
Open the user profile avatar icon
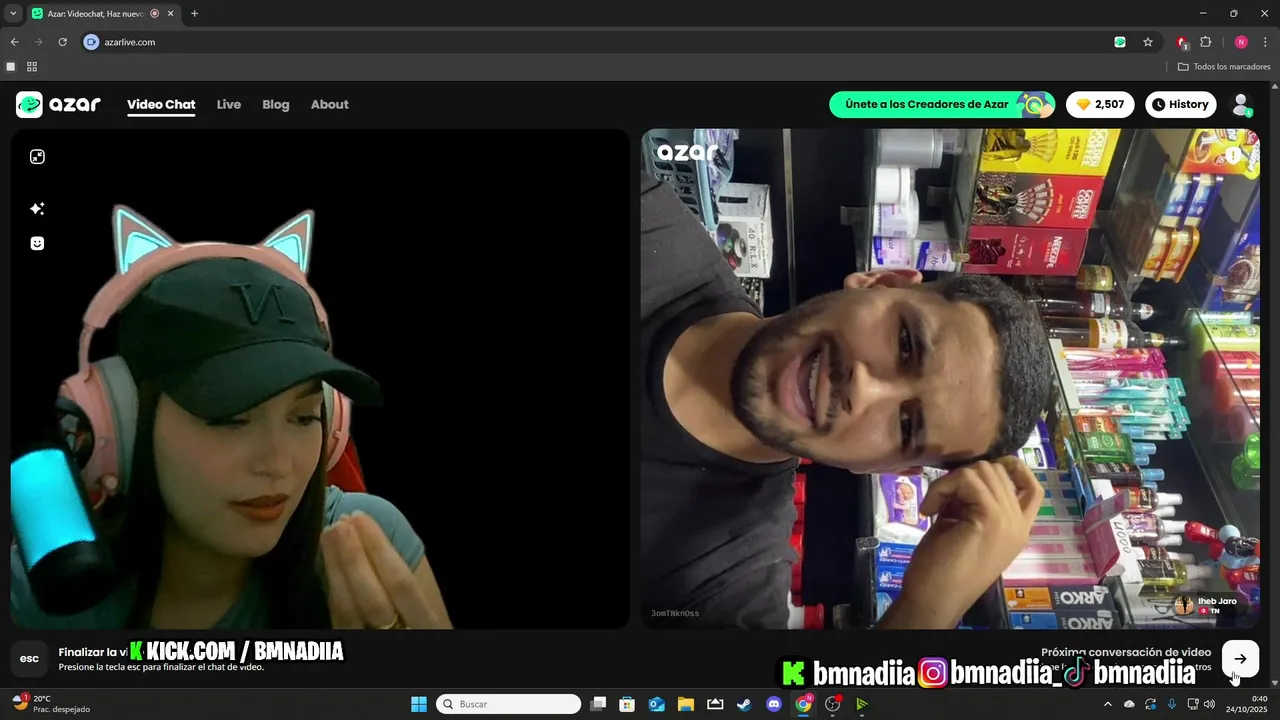1241,104
